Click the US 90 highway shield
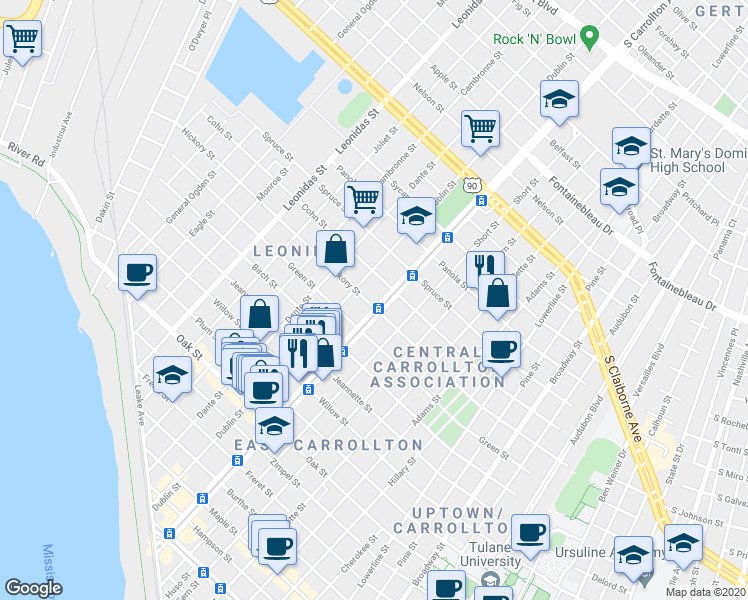 472,186
